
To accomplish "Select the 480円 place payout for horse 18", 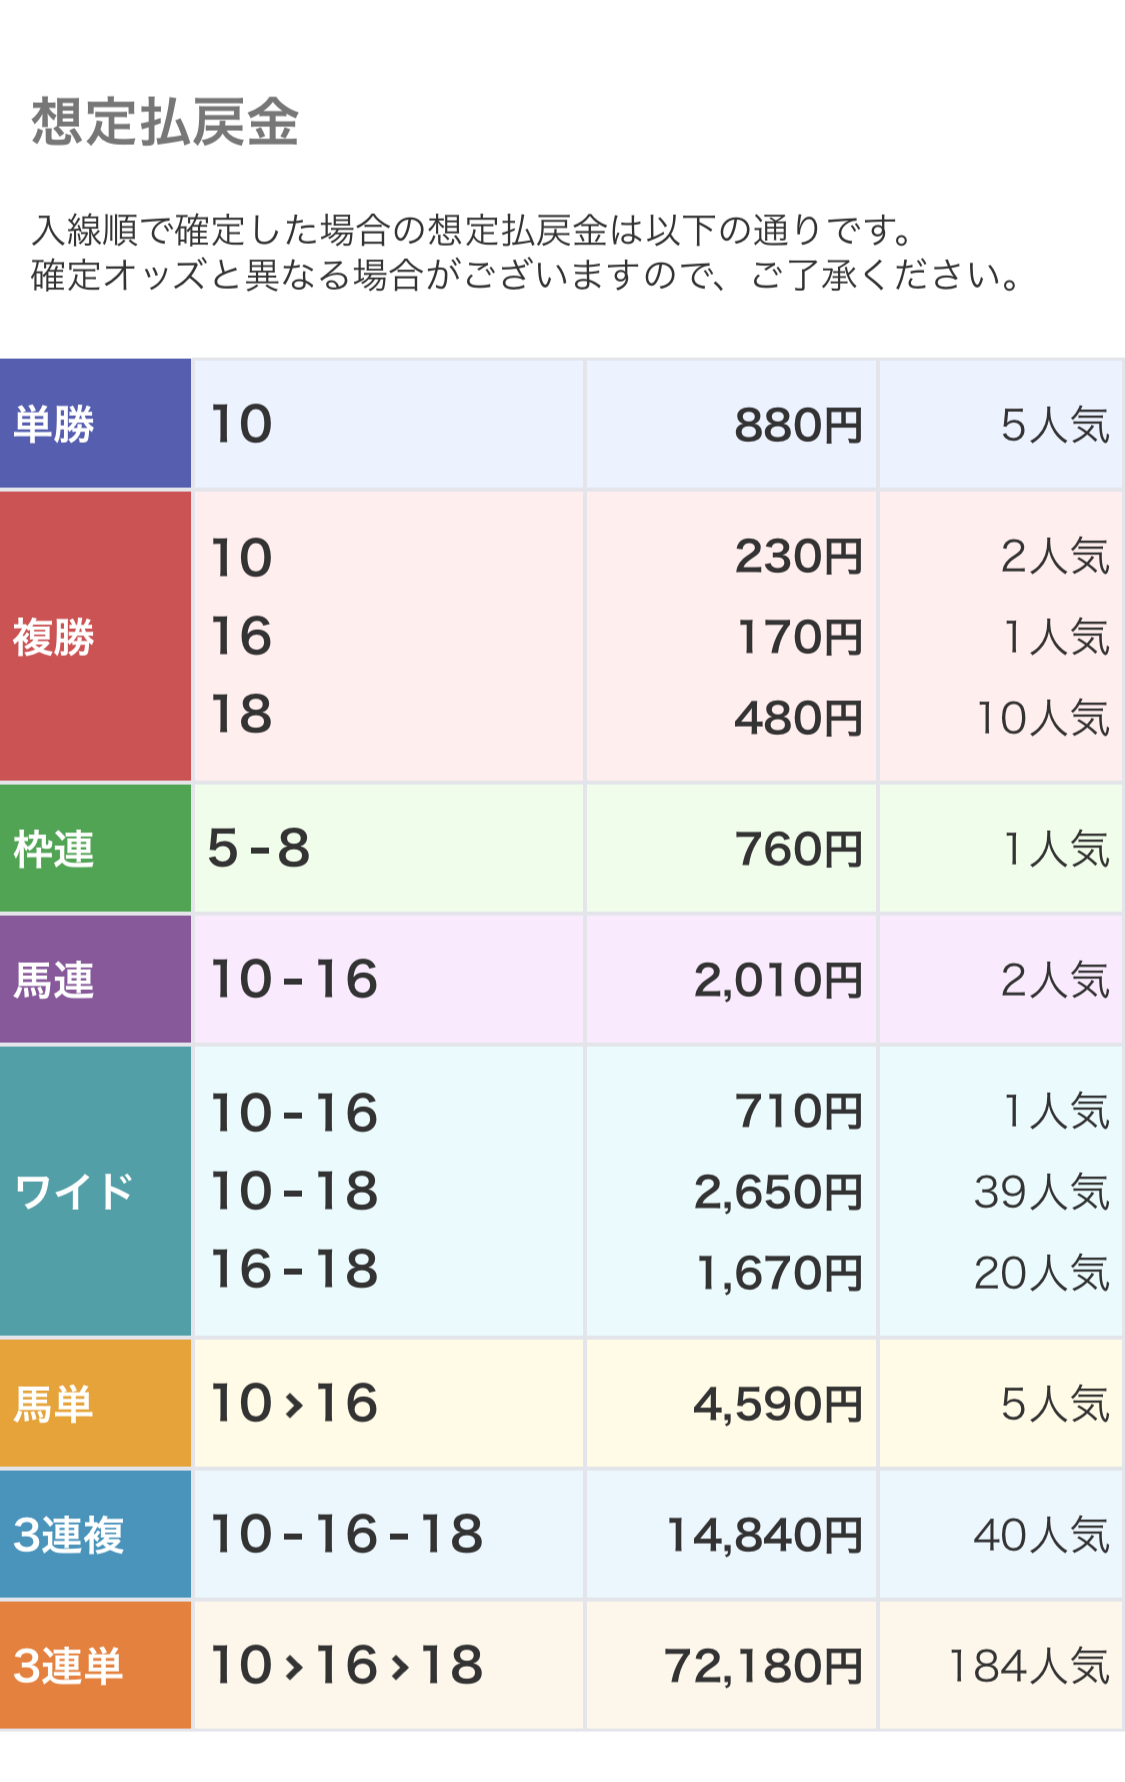I will (798, 718).
